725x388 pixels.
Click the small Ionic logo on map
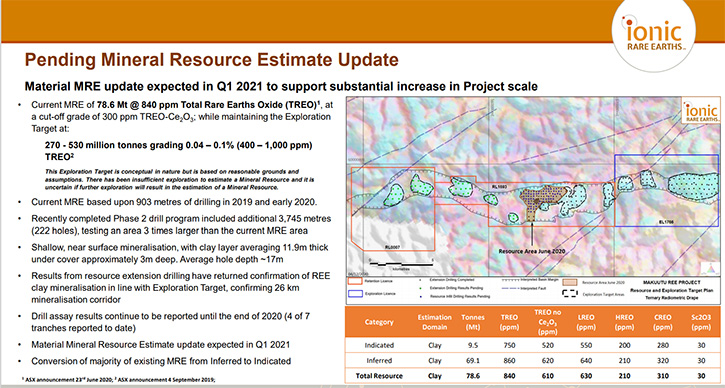[x=701, y=111]
